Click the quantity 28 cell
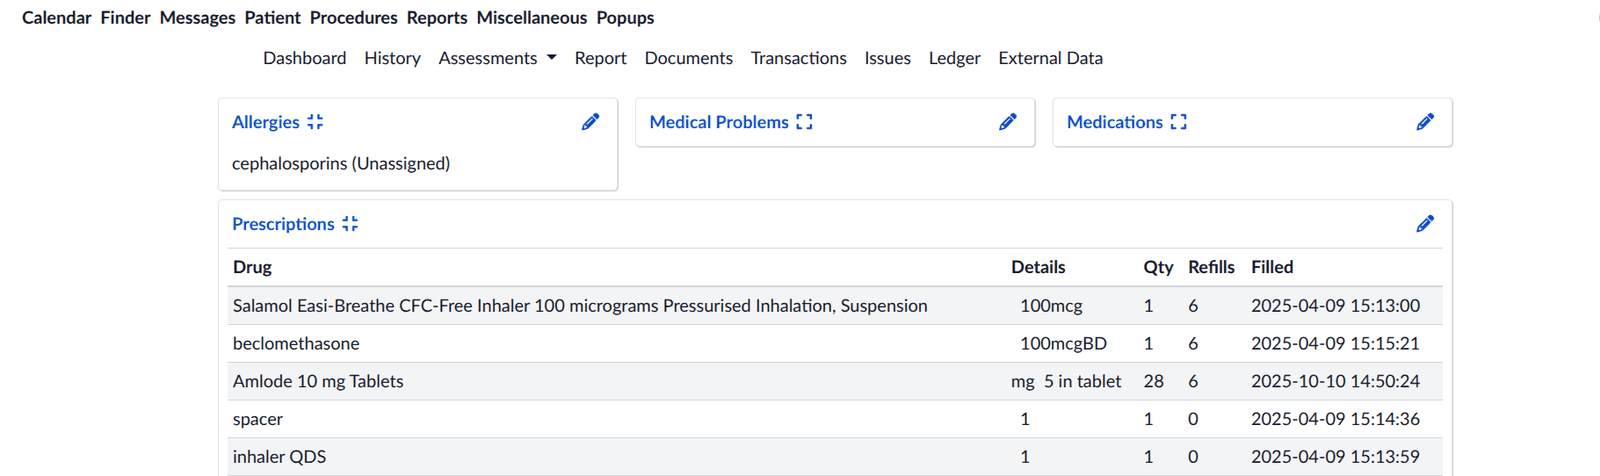1600x476 pixels. [1153, 381]
